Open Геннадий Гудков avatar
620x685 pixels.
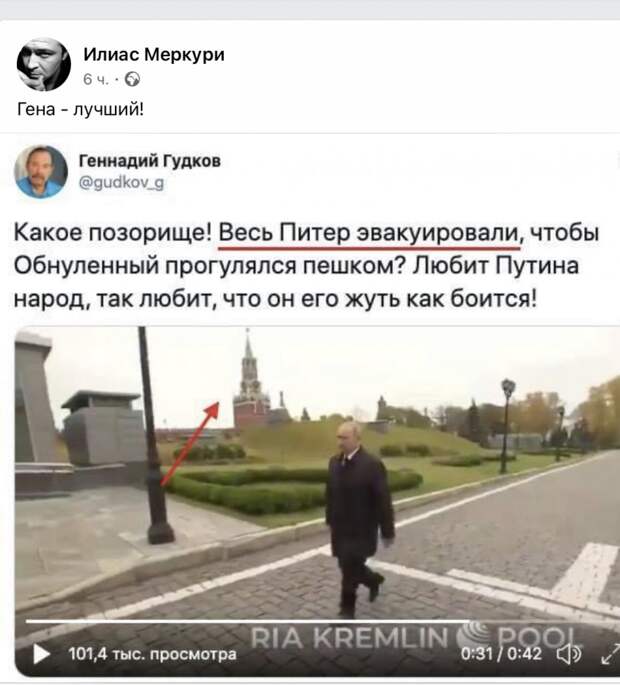pos(41,171)
